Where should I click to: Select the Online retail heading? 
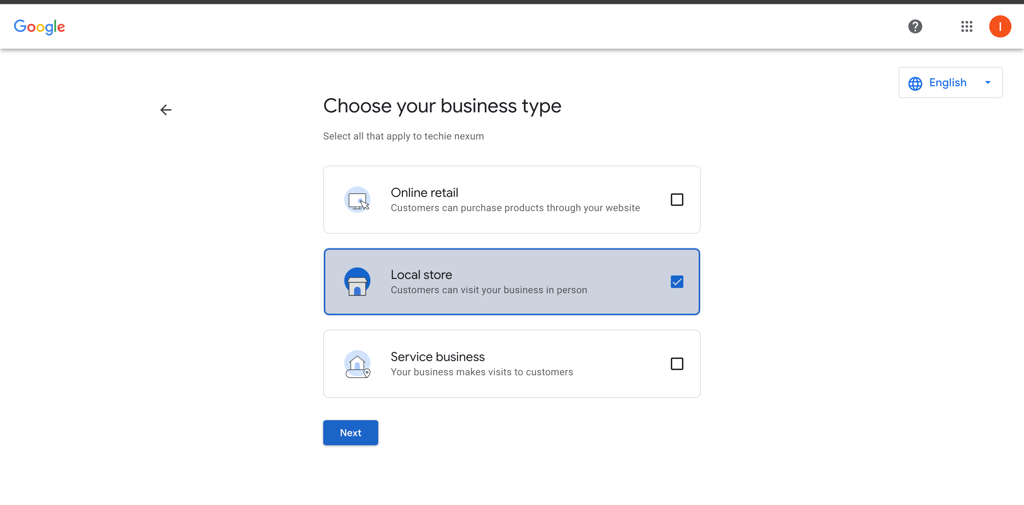click(x=424, y=193)
